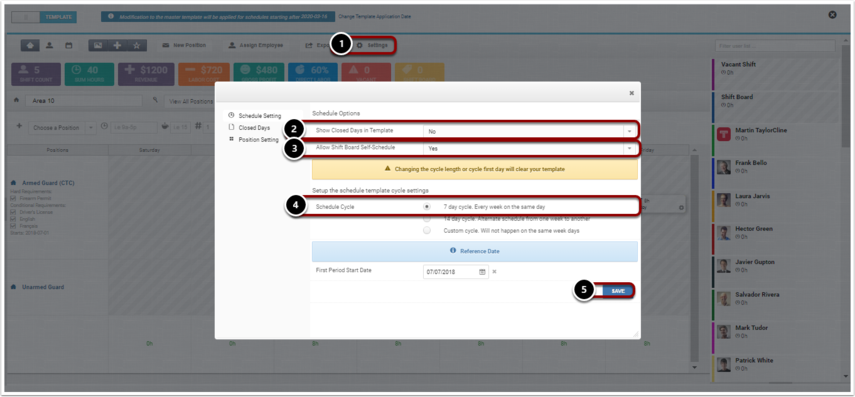The image size is (855, 397).
Task: Click the Positions column header
Action: coord(57,150)
